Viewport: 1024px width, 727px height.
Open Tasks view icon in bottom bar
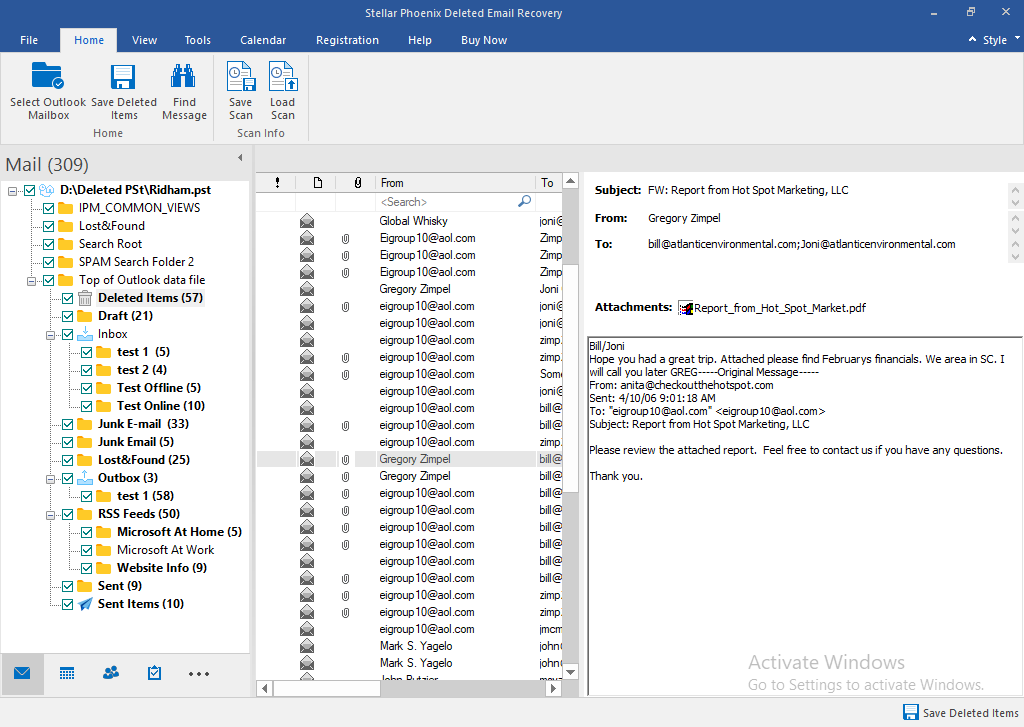(154, 673)
